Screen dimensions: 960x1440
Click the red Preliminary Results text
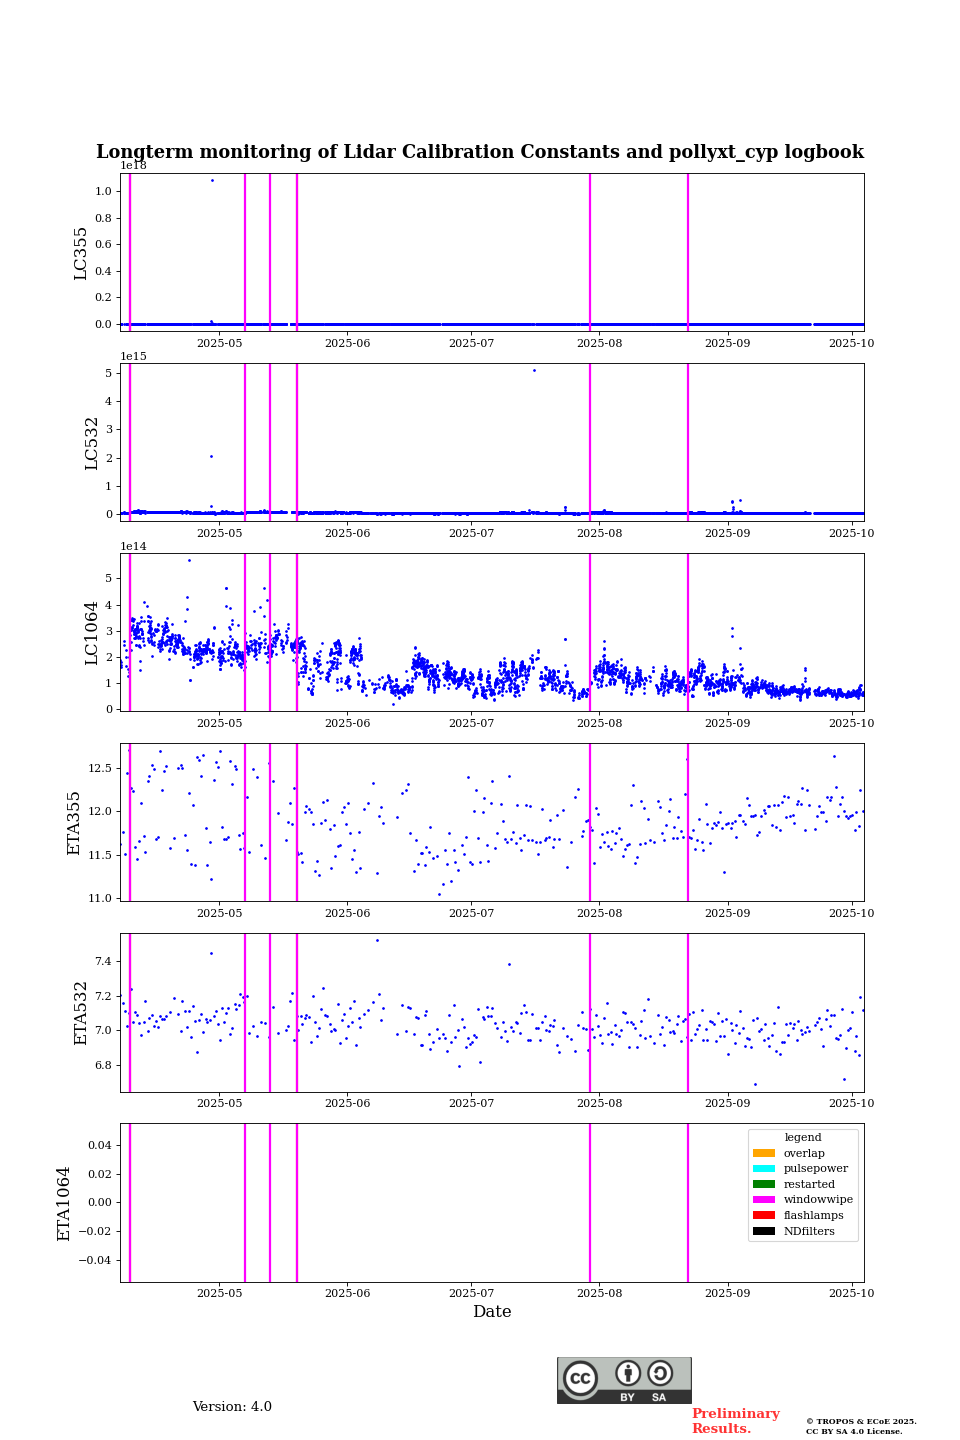pos(735,1421)
